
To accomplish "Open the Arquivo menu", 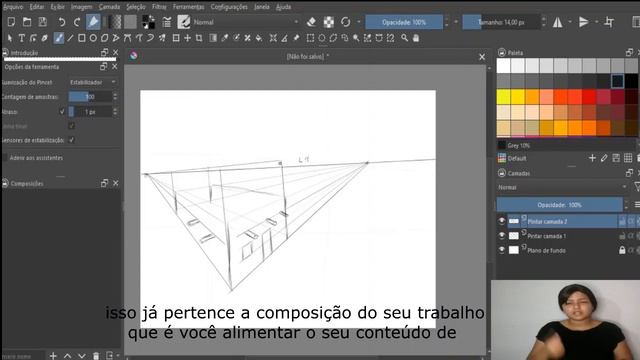I will (x=13, y=7).
